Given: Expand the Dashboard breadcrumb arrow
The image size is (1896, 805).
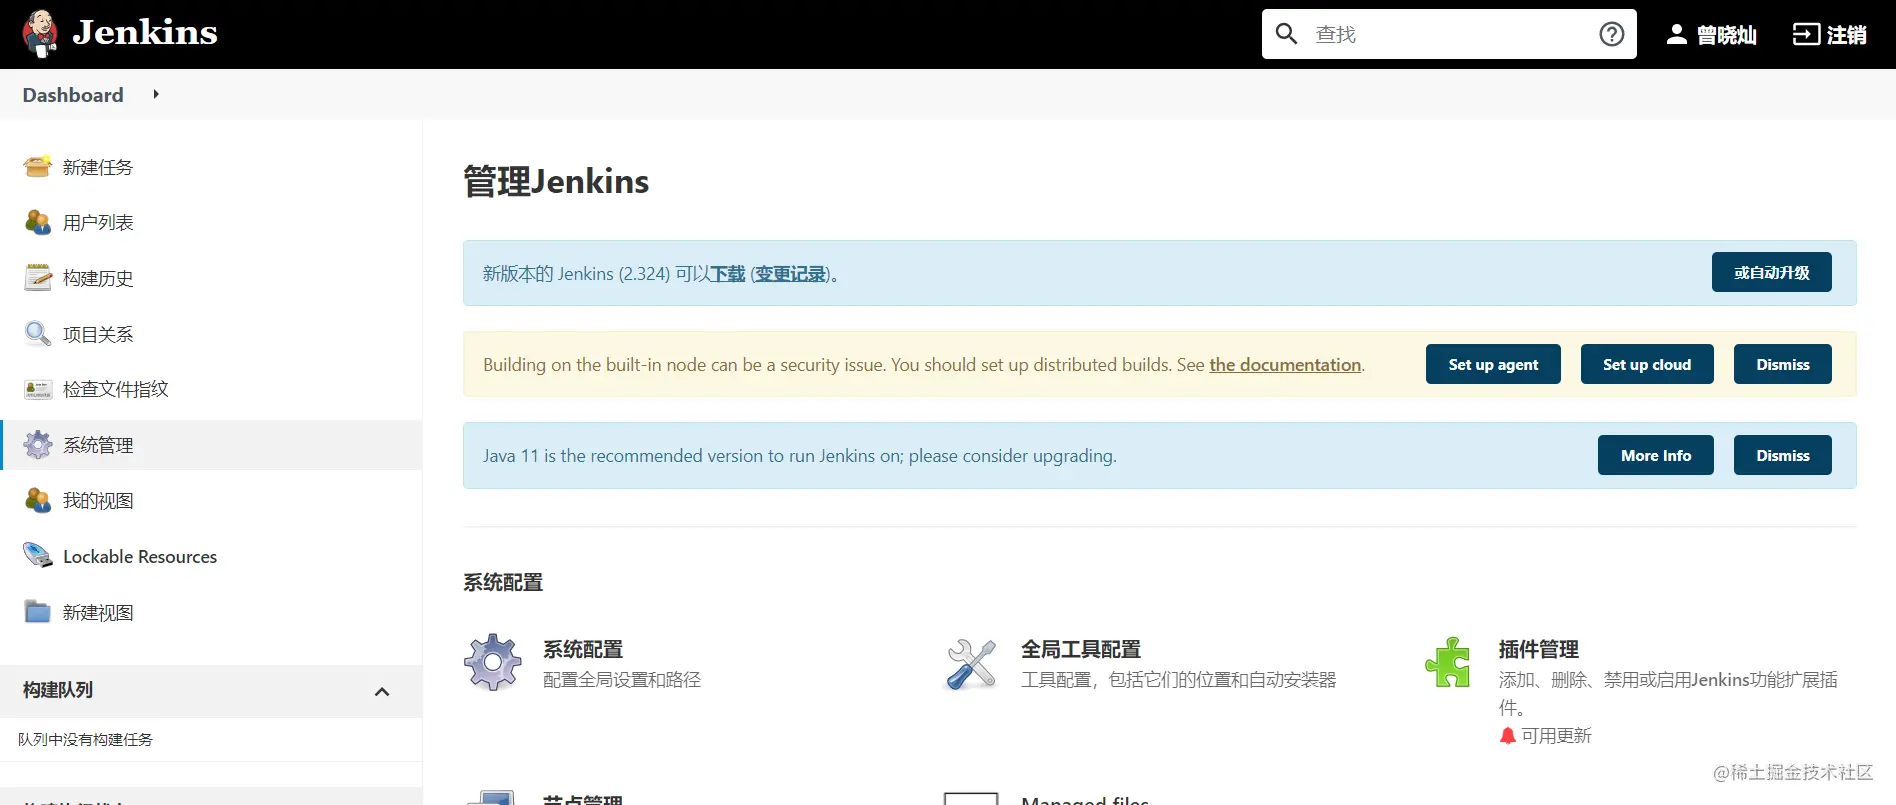Looking at the screenshot, I should coord(156,94).
